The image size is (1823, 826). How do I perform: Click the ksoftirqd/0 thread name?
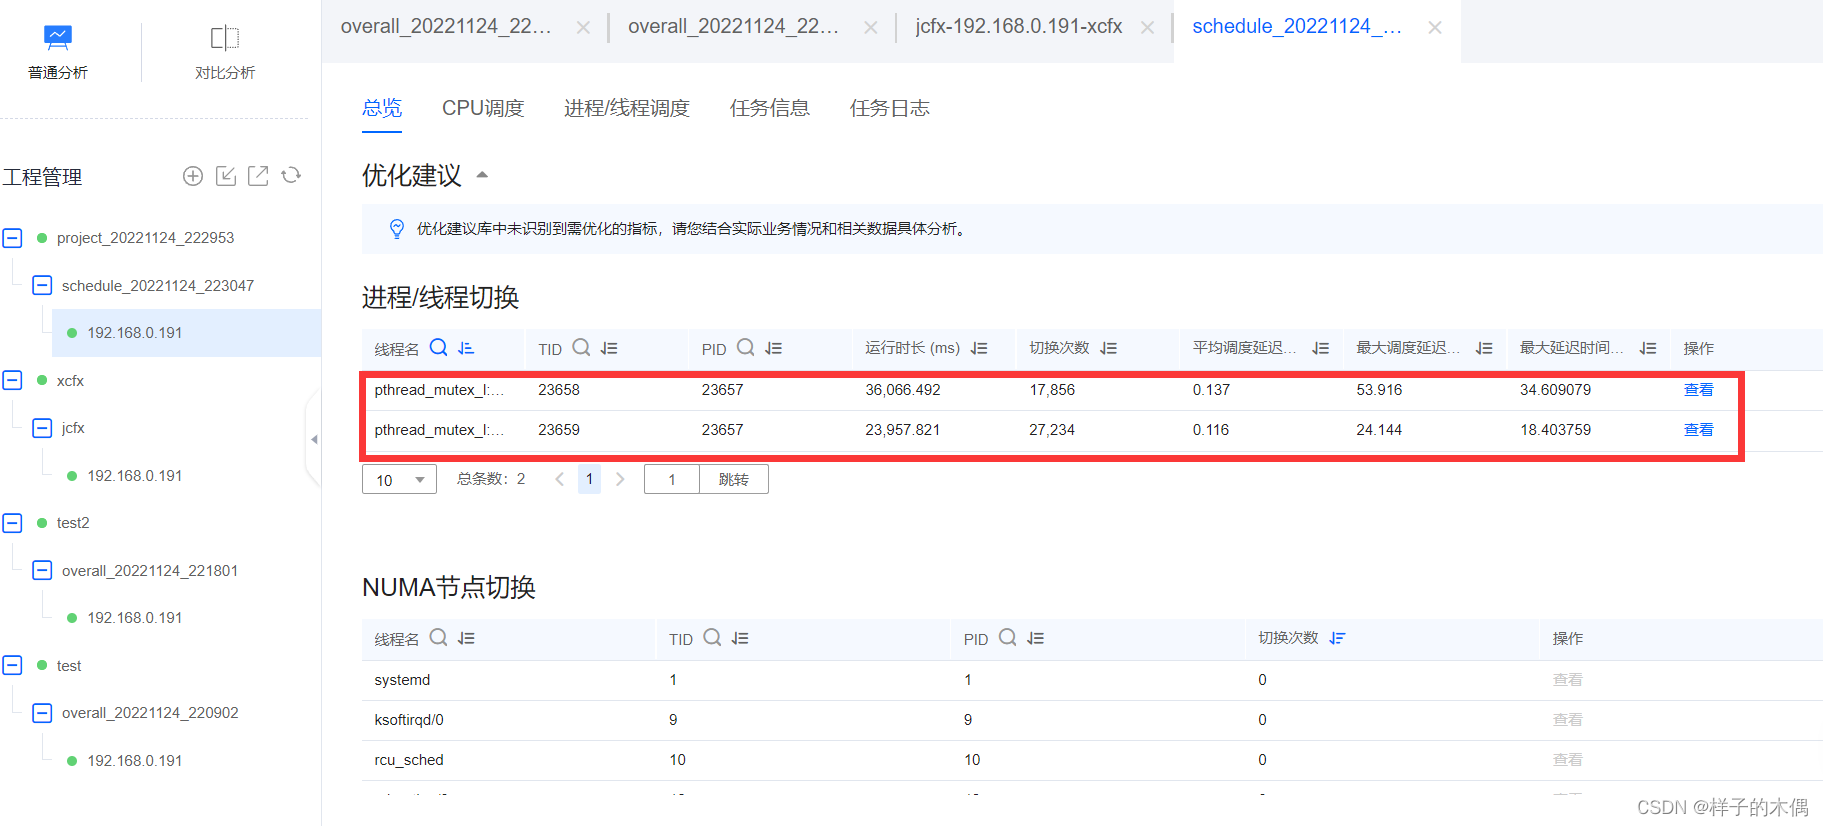click(x=409, y=720)
